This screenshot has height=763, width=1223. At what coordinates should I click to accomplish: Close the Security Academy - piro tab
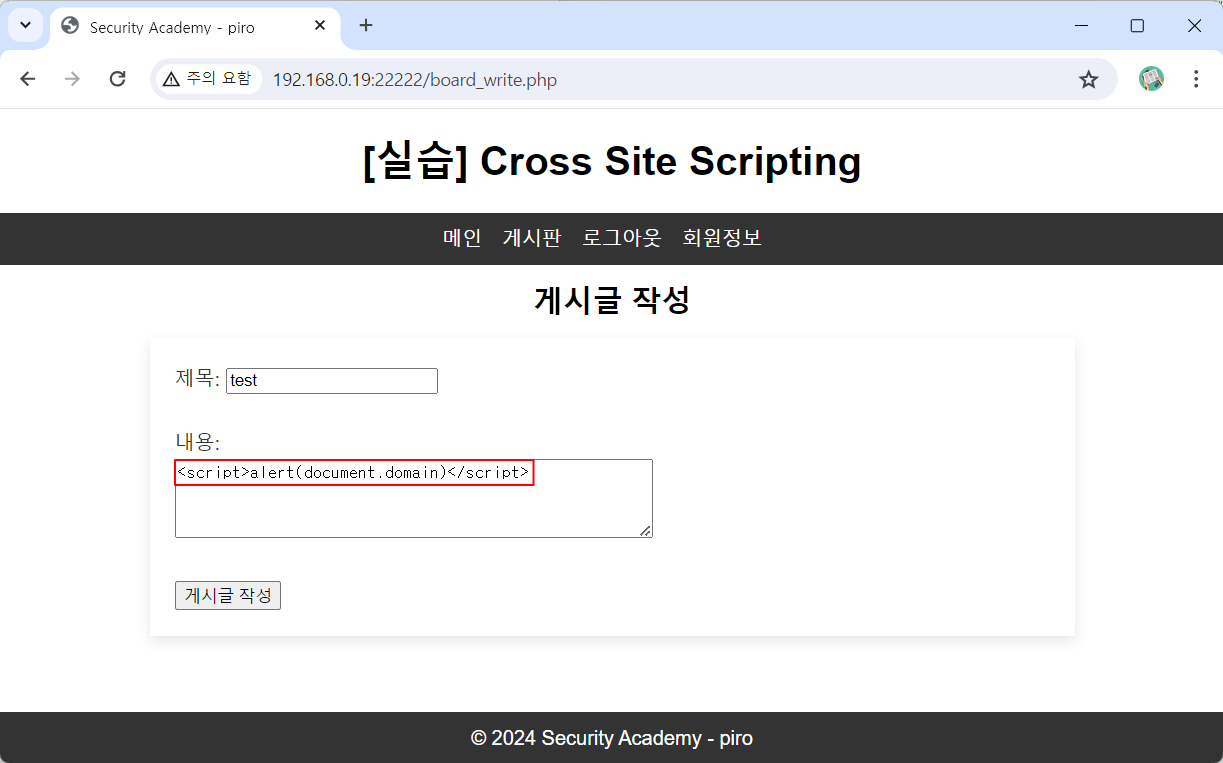(x=320, y=26)
